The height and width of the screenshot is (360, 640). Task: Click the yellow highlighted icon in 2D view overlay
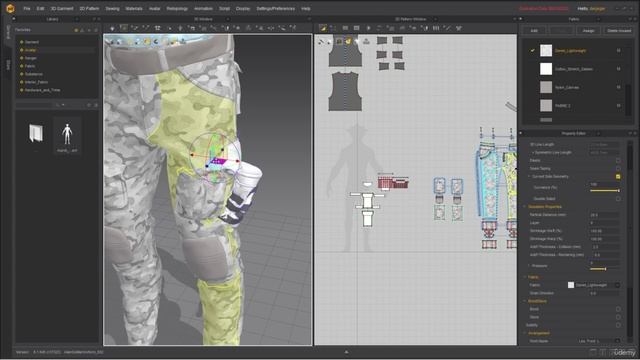pos(348,41)
